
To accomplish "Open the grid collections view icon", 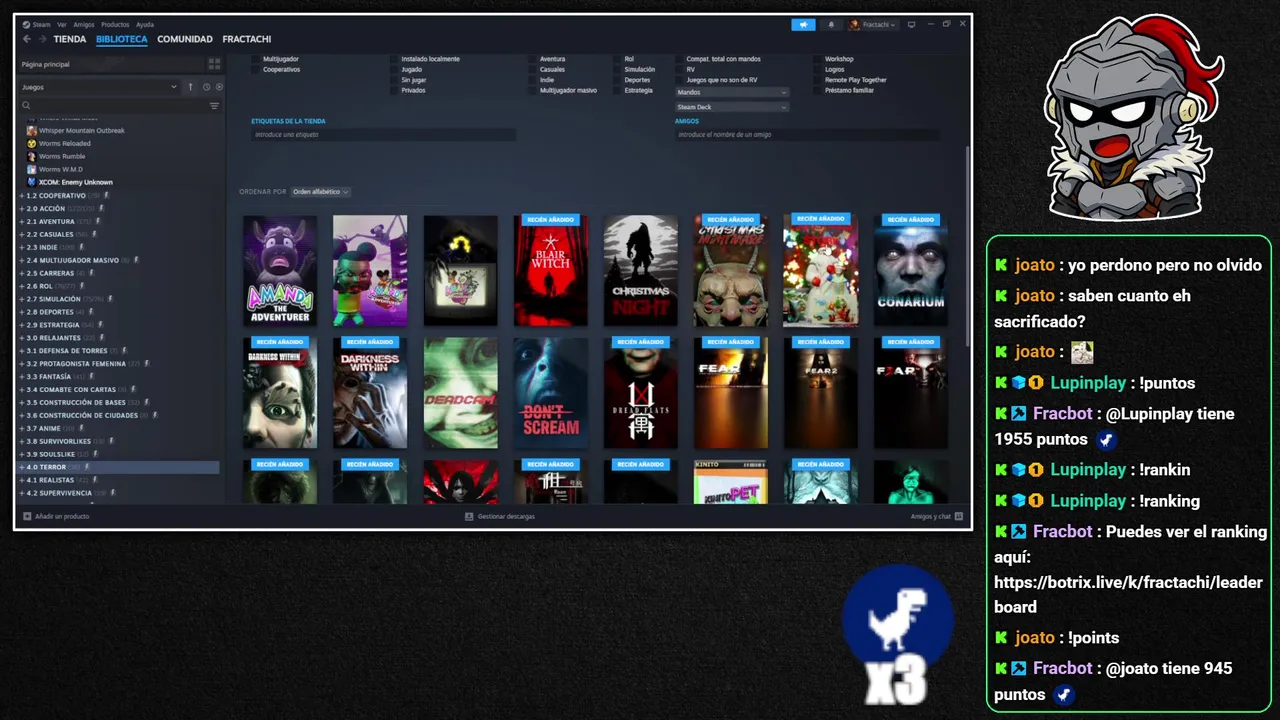I will click(x=214, y=64).
